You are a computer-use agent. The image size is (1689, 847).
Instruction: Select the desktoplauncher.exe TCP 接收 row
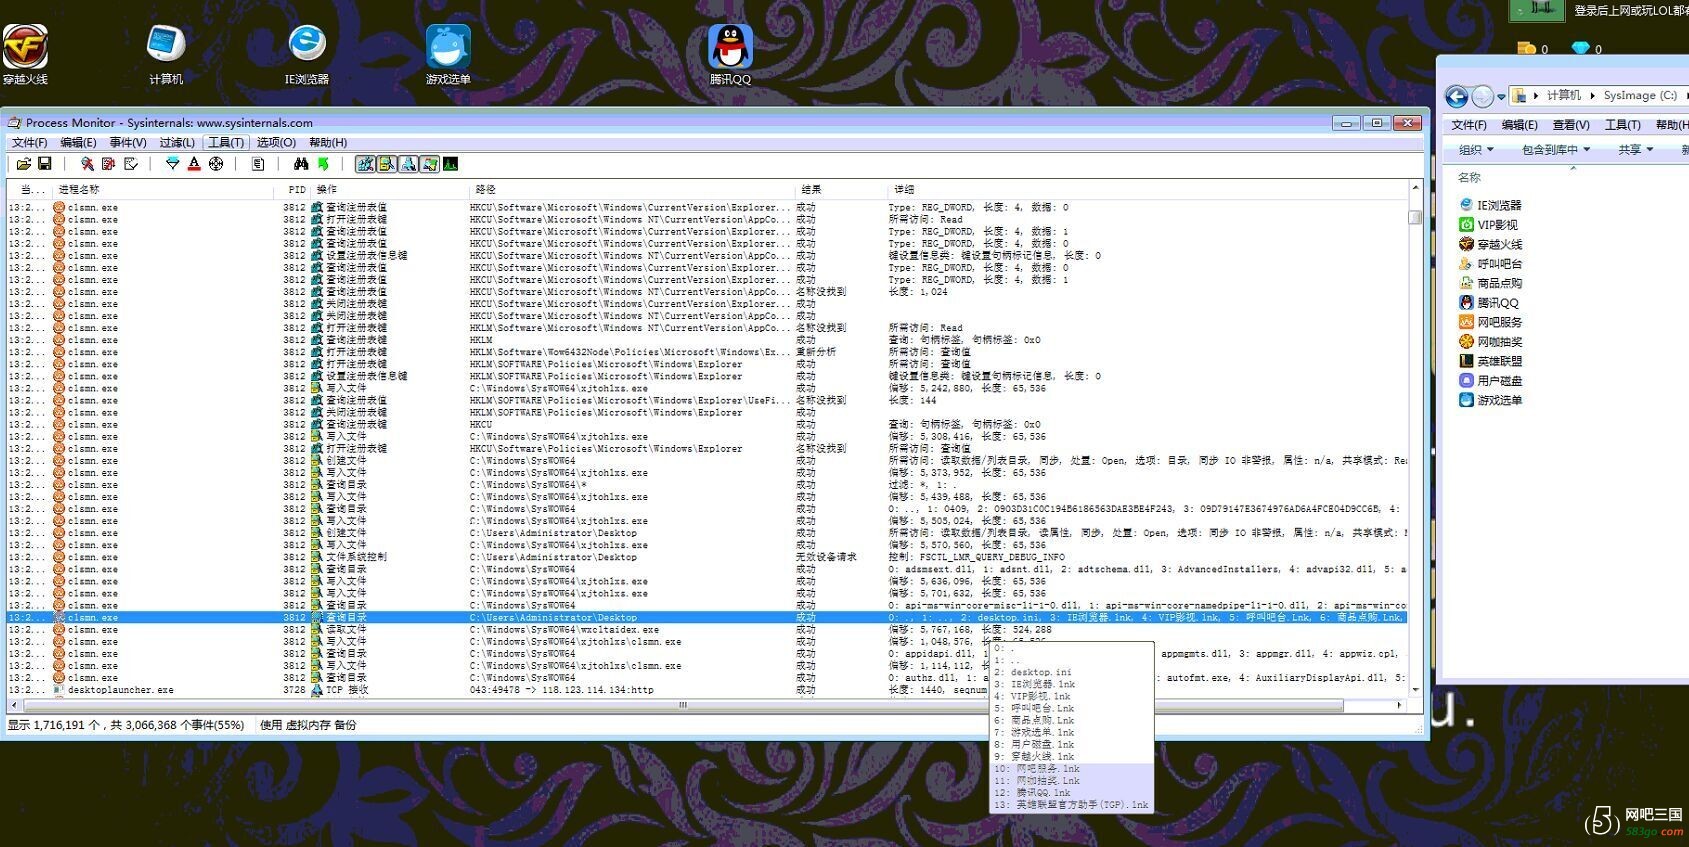(707, 690)
